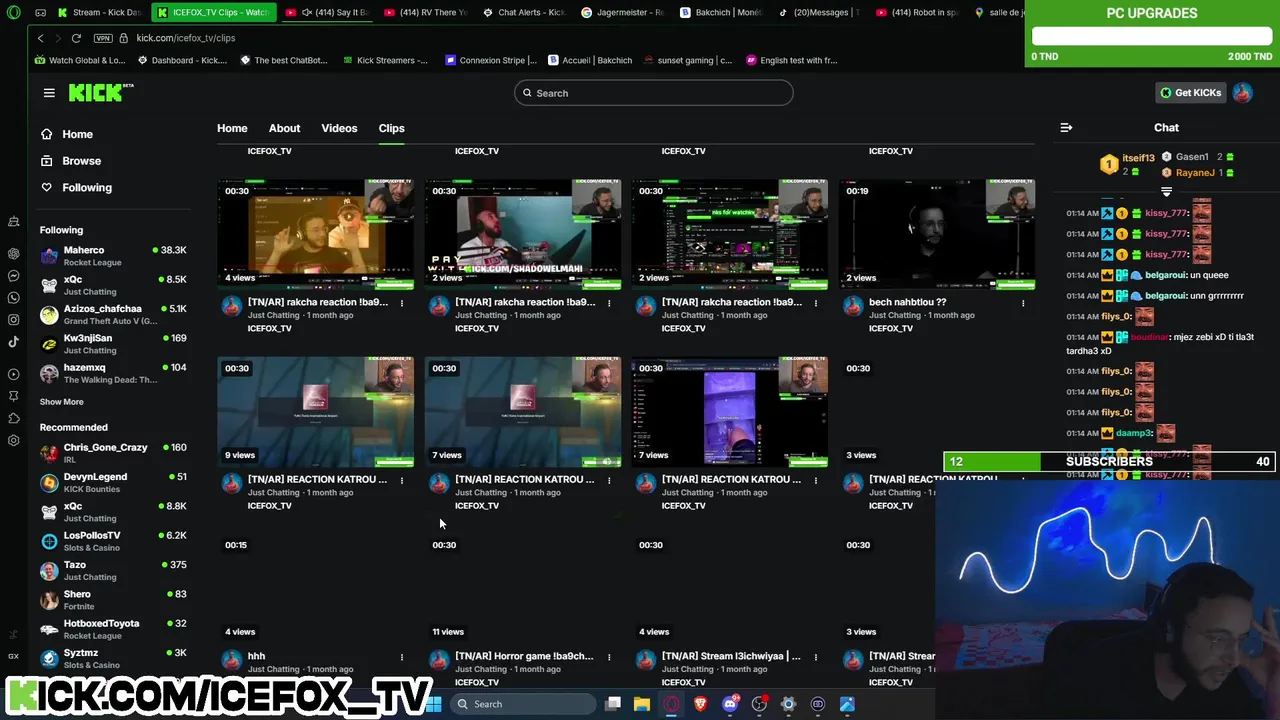The height and width of the screenshot is (720, 1280).
Task: Play the 9 views REACTION KATROU clip
Action: (x=316, y=412)
